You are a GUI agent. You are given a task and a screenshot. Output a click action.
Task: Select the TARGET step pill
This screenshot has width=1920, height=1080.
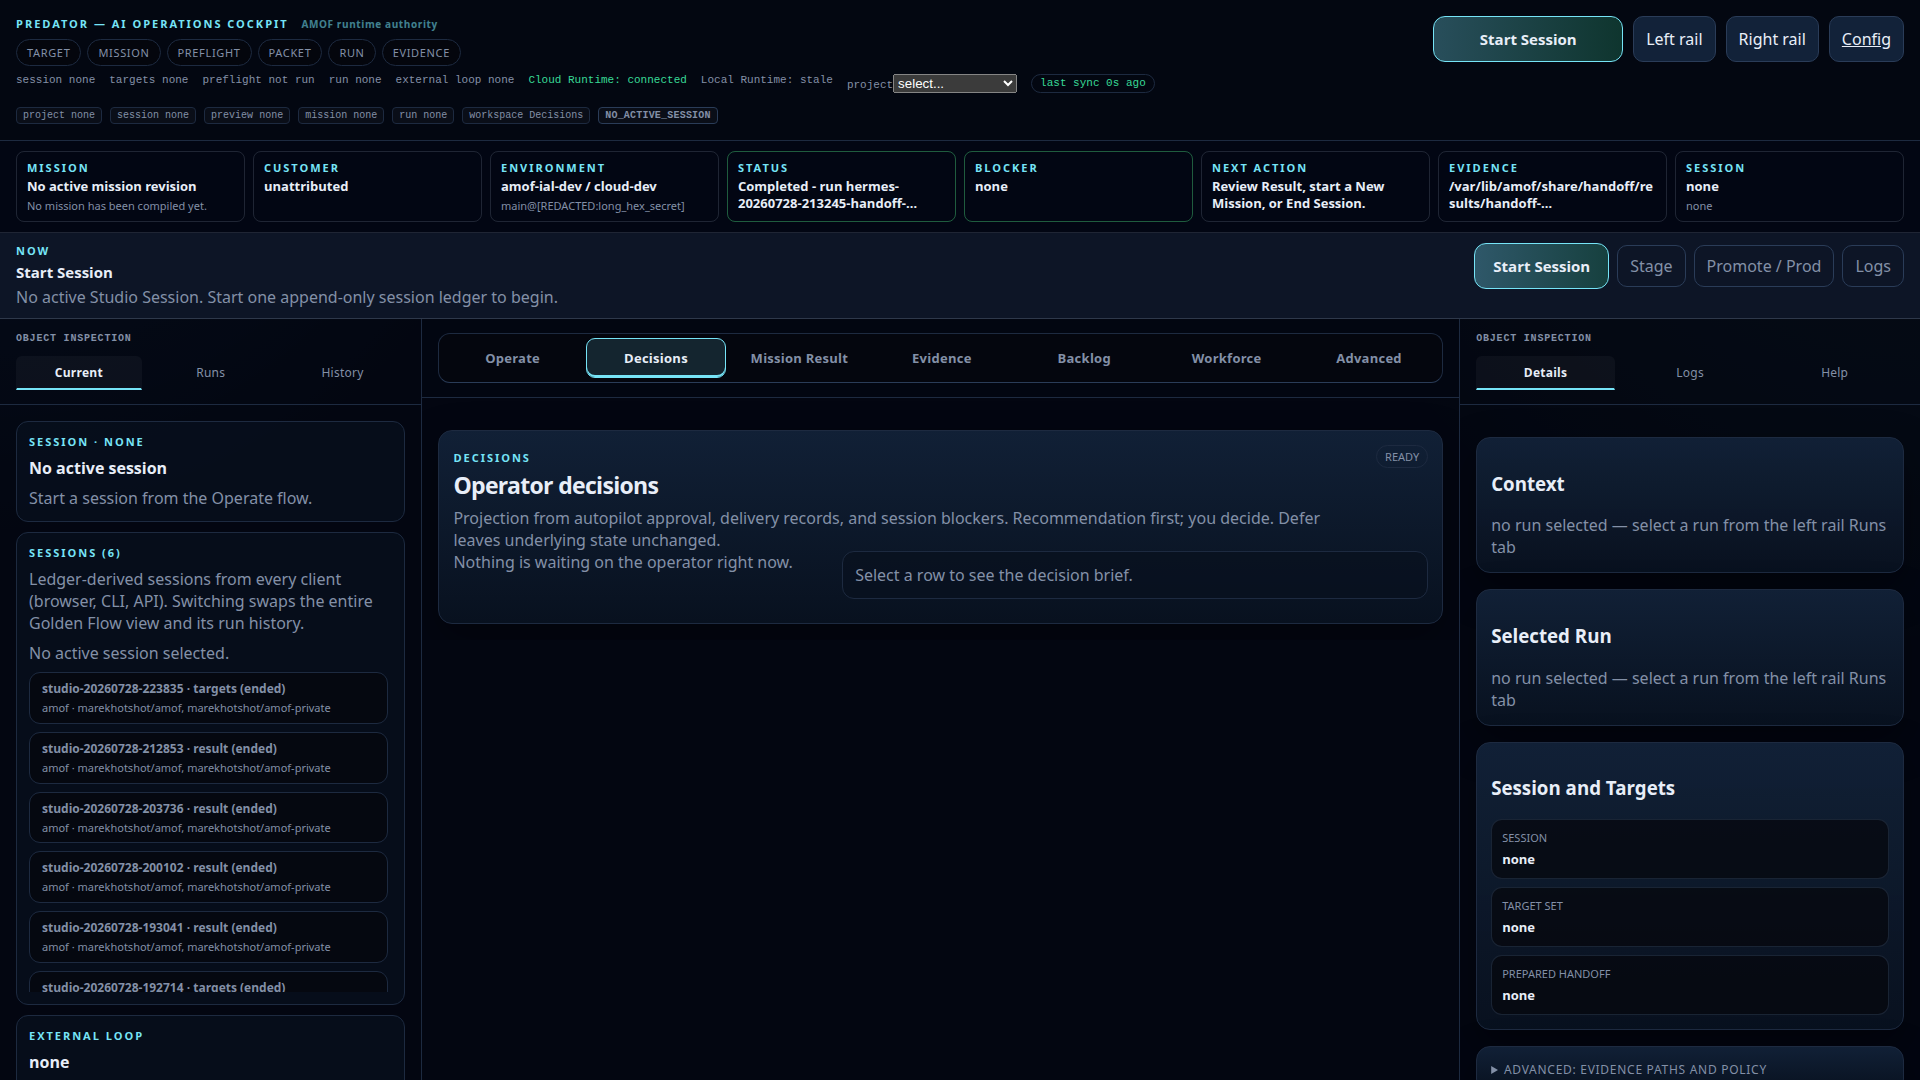[x=48, y=53]
